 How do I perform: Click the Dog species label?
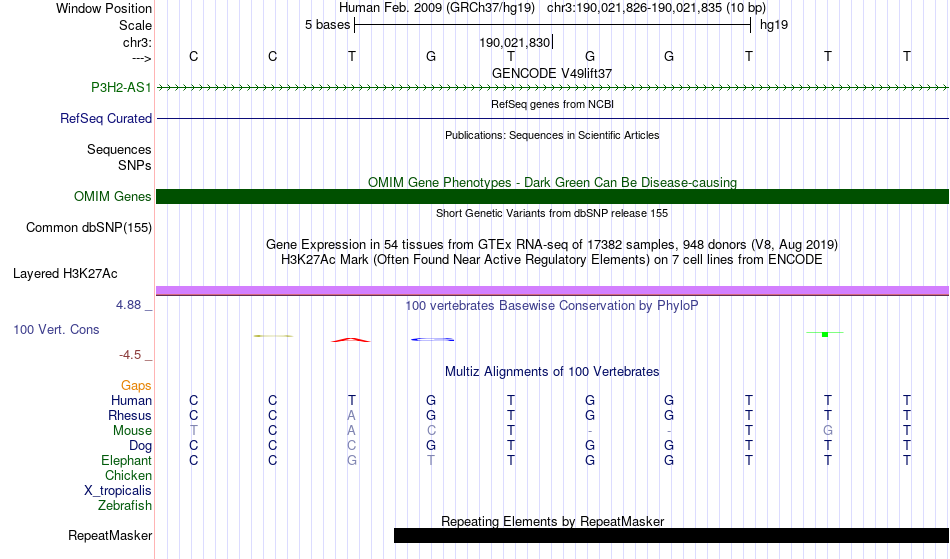tap(141, 446)
